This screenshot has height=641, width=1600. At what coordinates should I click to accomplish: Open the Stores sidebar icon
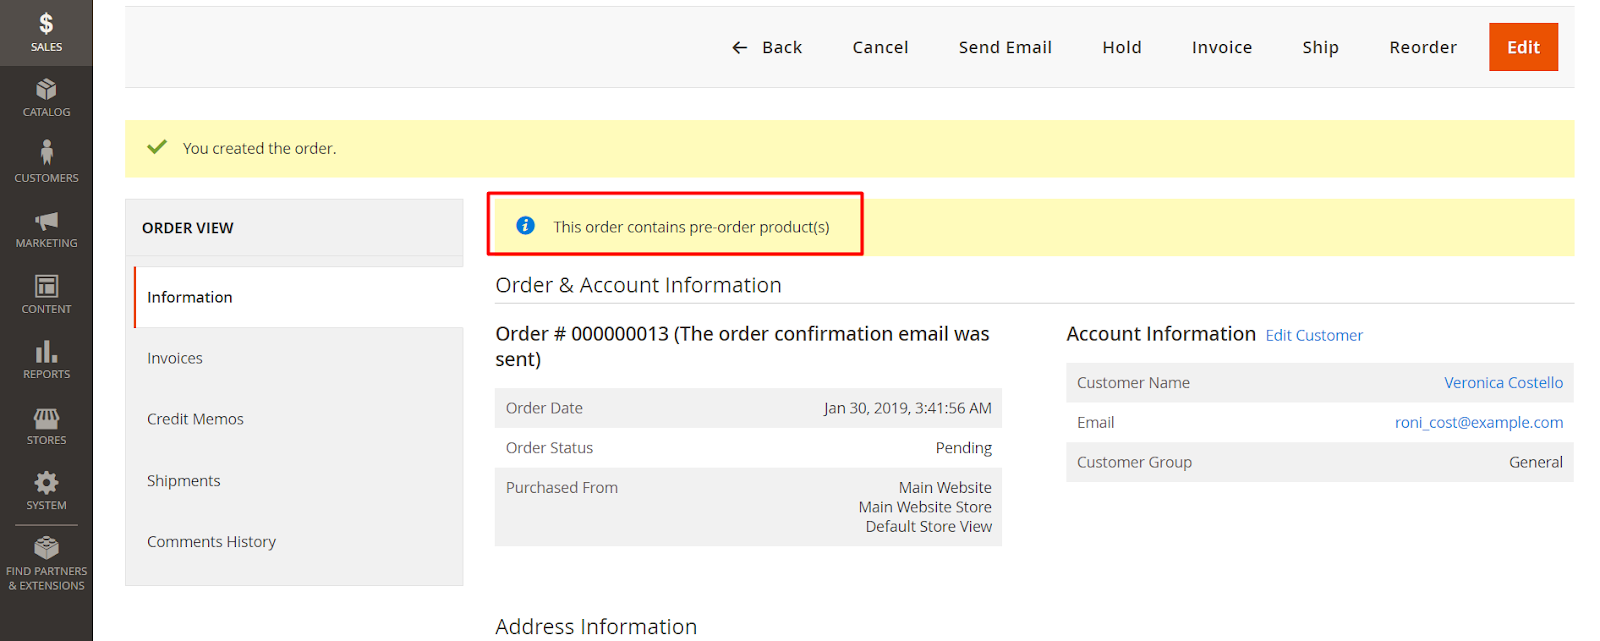(x=46, y=418)
